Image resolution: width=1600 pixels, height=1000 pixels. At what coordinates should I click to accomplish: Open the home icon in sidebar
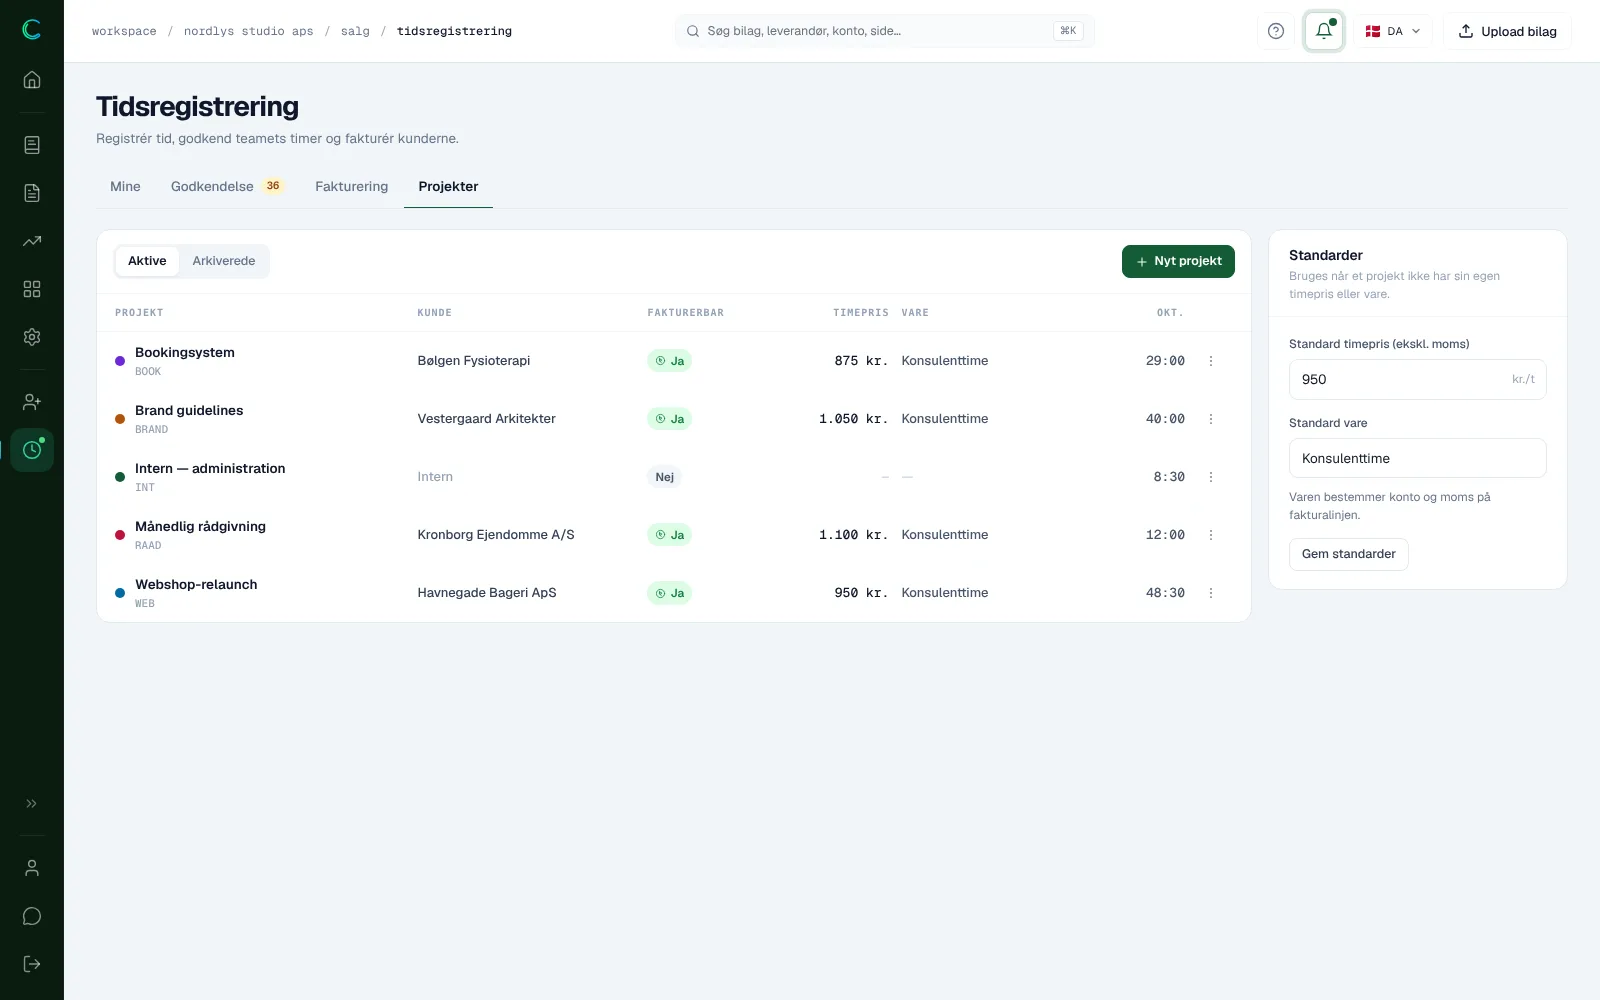point(32,80)
